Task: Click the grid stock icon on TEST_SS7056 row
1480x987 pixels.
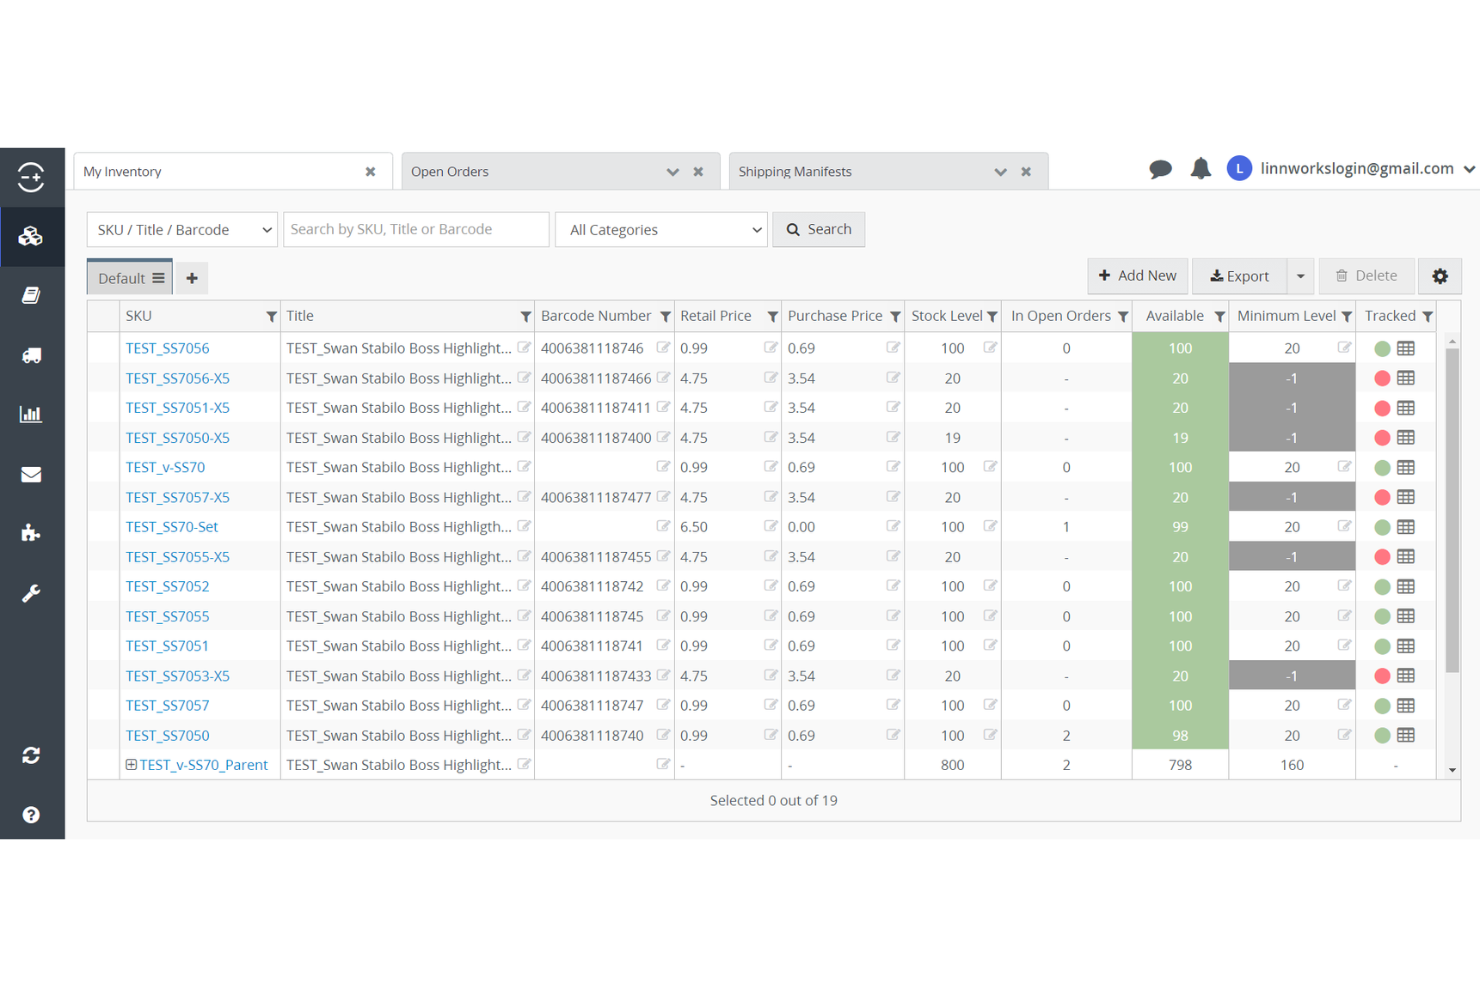Action: 1407,348
